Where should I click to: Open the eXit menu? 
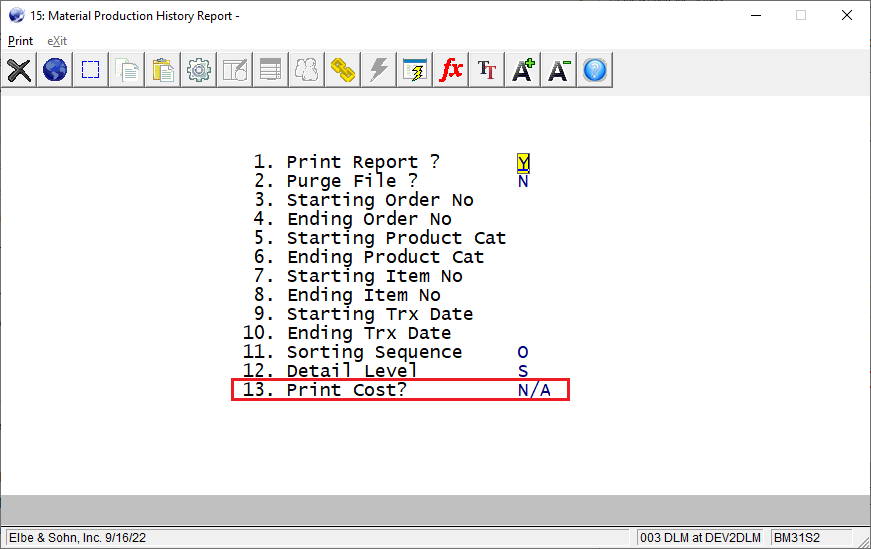57,41
